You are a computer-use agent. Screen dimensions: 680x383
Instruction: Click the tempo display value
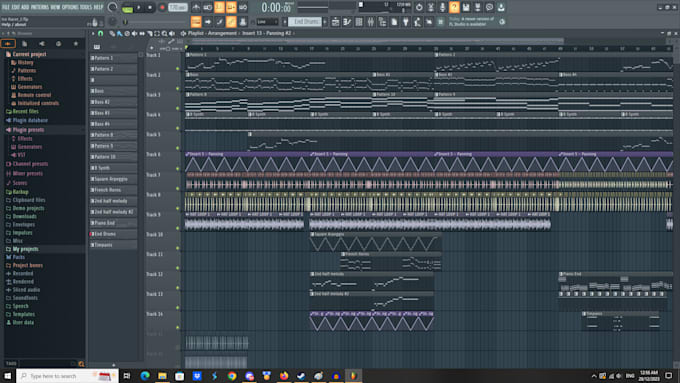pyautogui.click(x=177, y=7)
